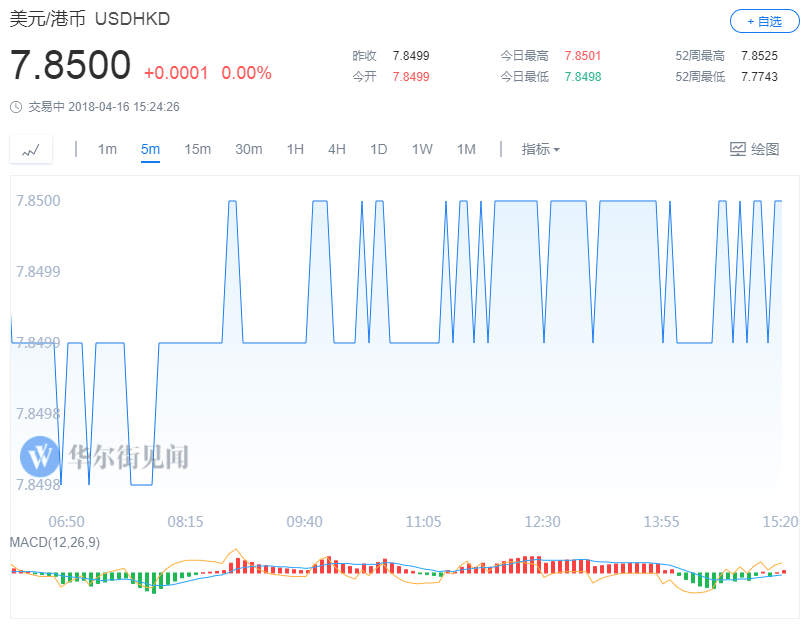Switch chart to 30m interval

click(248, 149)
